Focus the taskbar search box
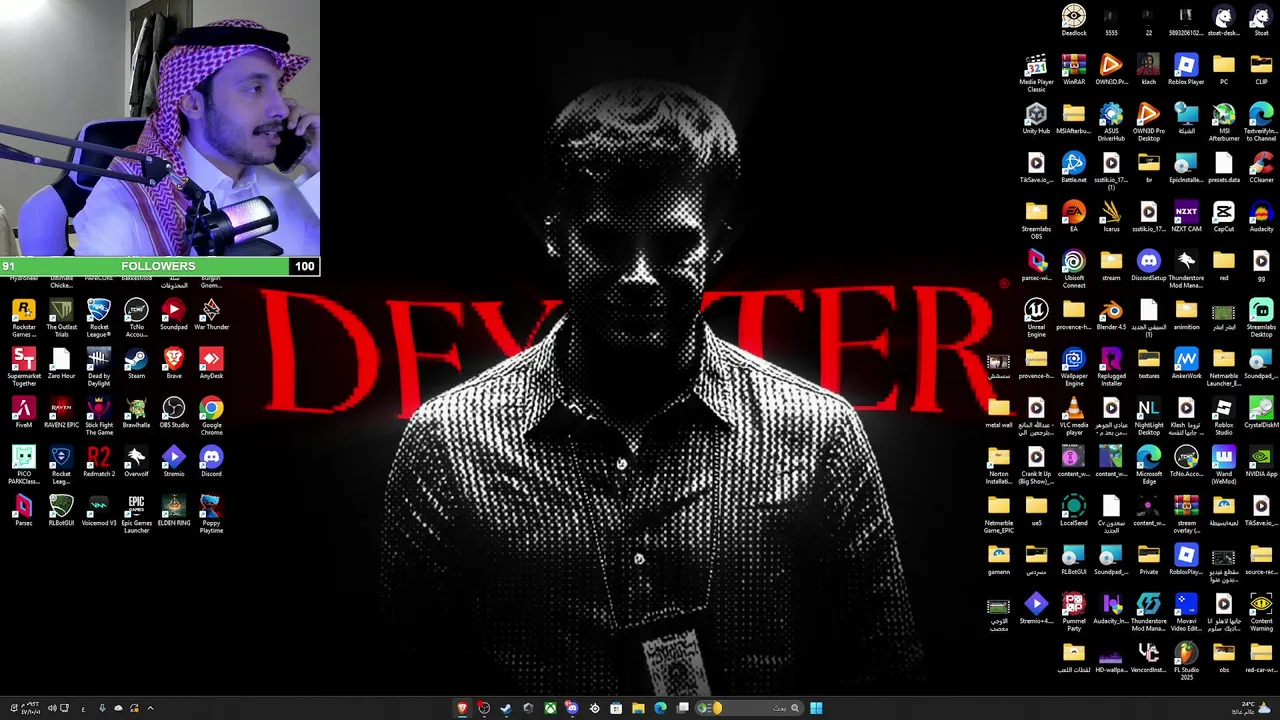The width and height of the screenshot is (1280, 720). coord(749,708)
